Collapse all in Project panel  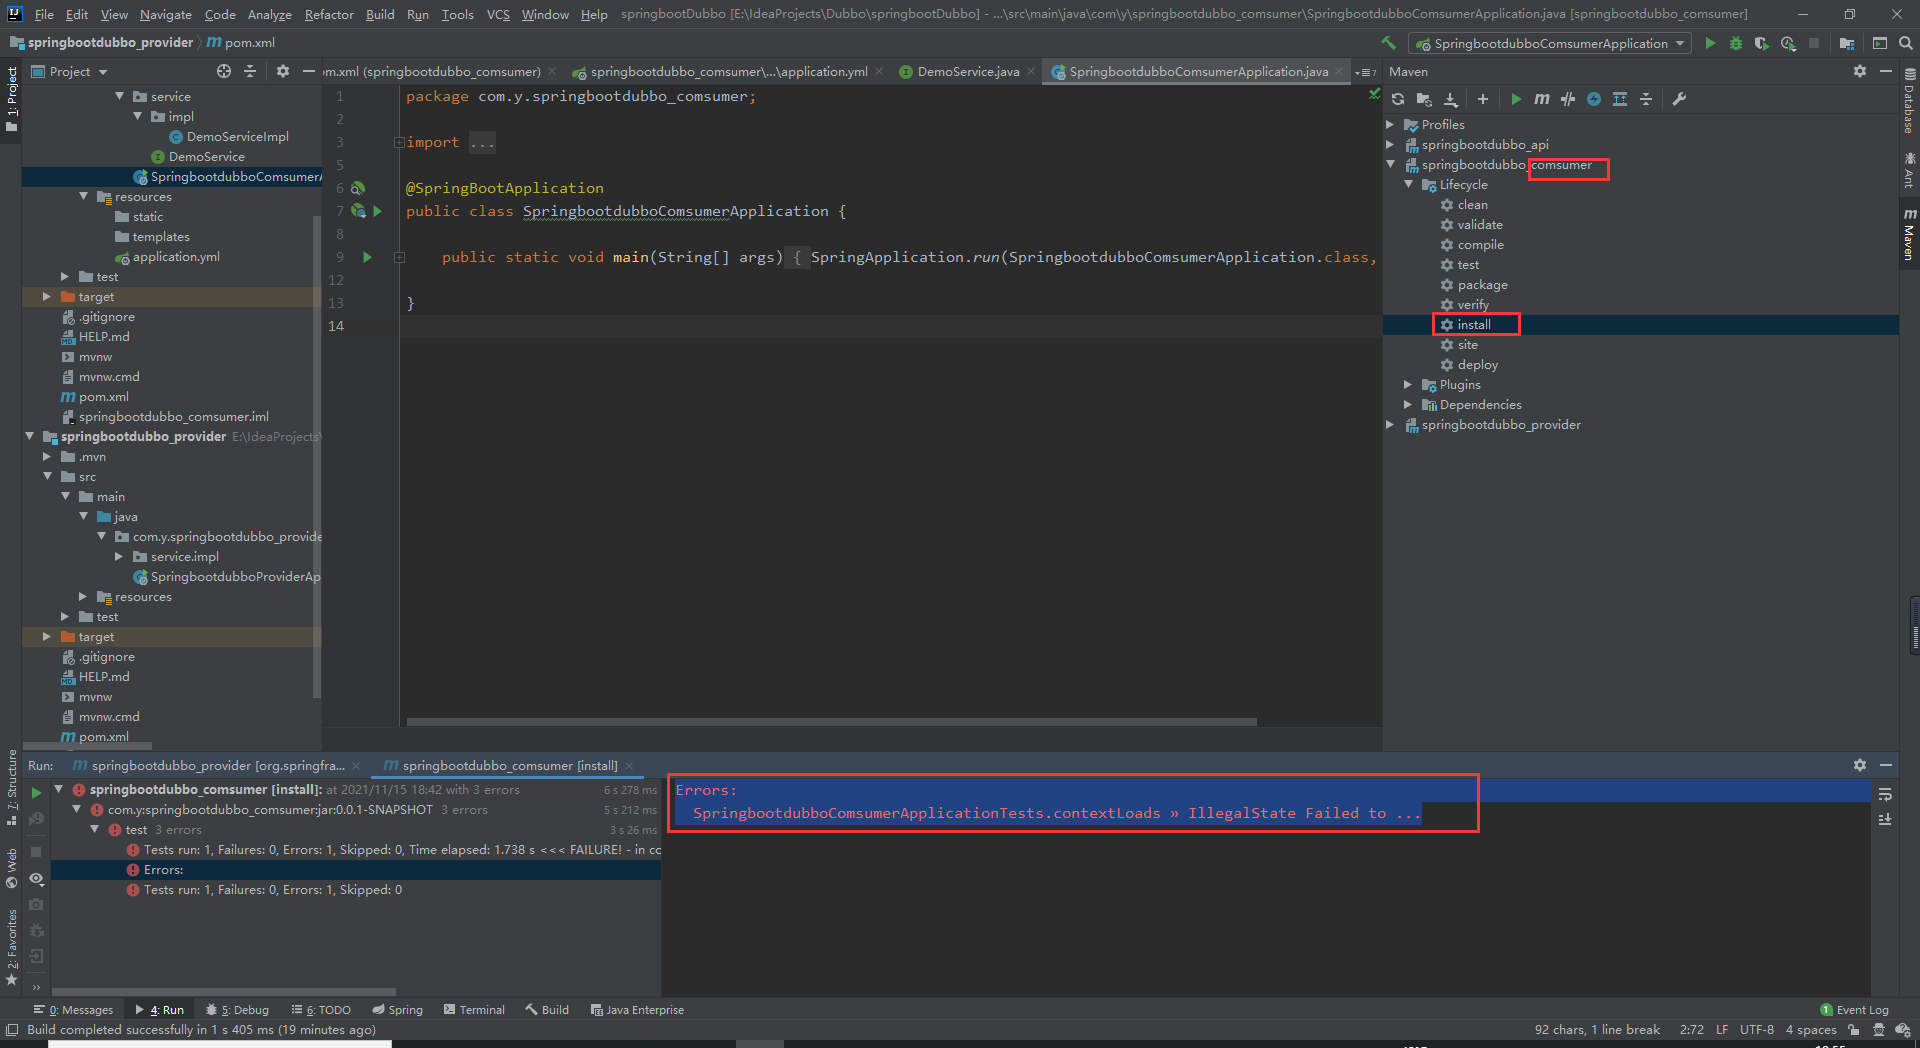tap(250, 71)
